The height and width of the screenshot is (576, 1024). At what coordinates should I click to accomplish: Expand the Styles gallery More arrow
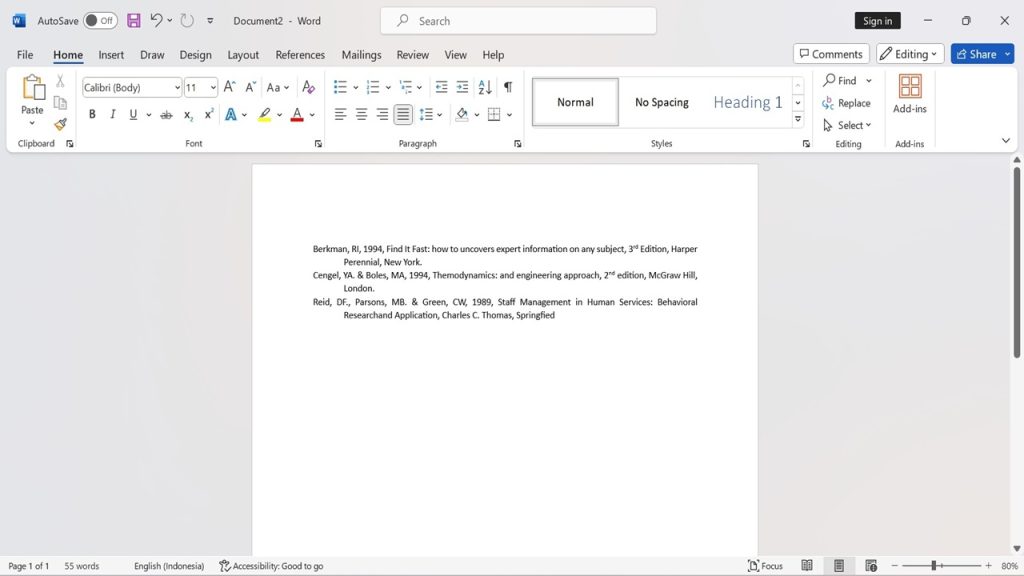[x=798, y=119]
